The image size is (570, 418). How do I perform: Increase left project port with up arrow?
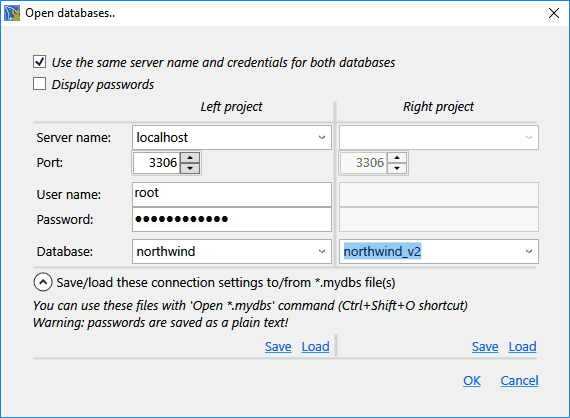click(x=190, y=158)
